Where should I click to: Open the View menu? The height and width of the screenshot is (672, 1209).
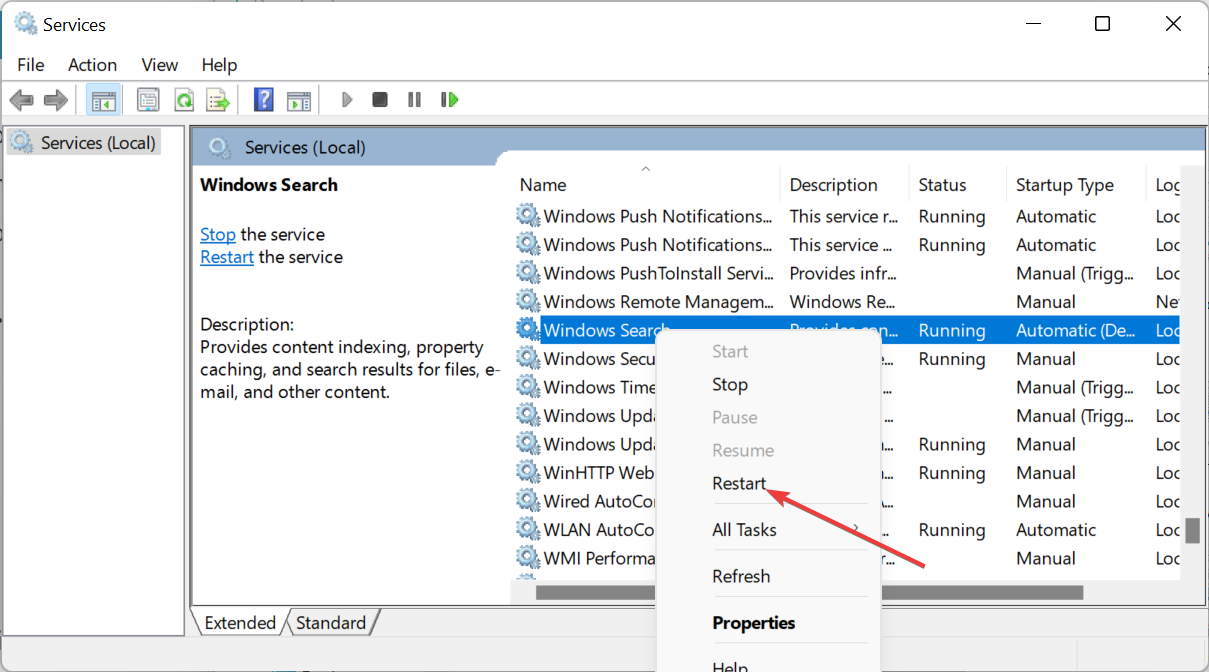pyautogui.click(x=159, y=65)
